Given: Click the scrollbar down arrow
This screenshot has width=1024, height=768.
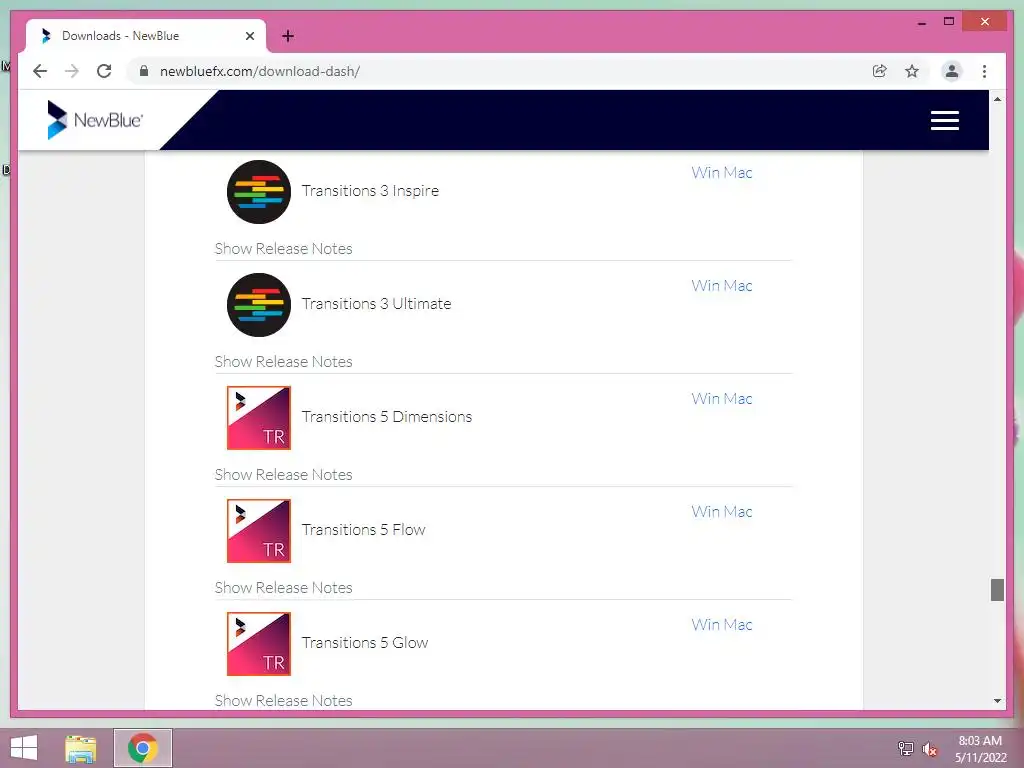Looking at the screenshot, I should point(997,701).
